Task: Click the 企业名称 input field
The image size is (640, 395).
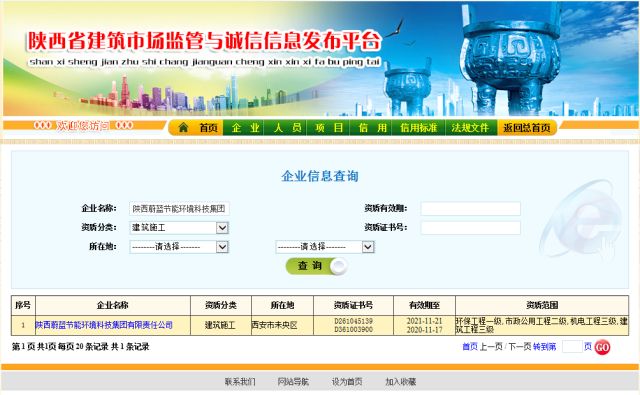Action: pos(179,209)
